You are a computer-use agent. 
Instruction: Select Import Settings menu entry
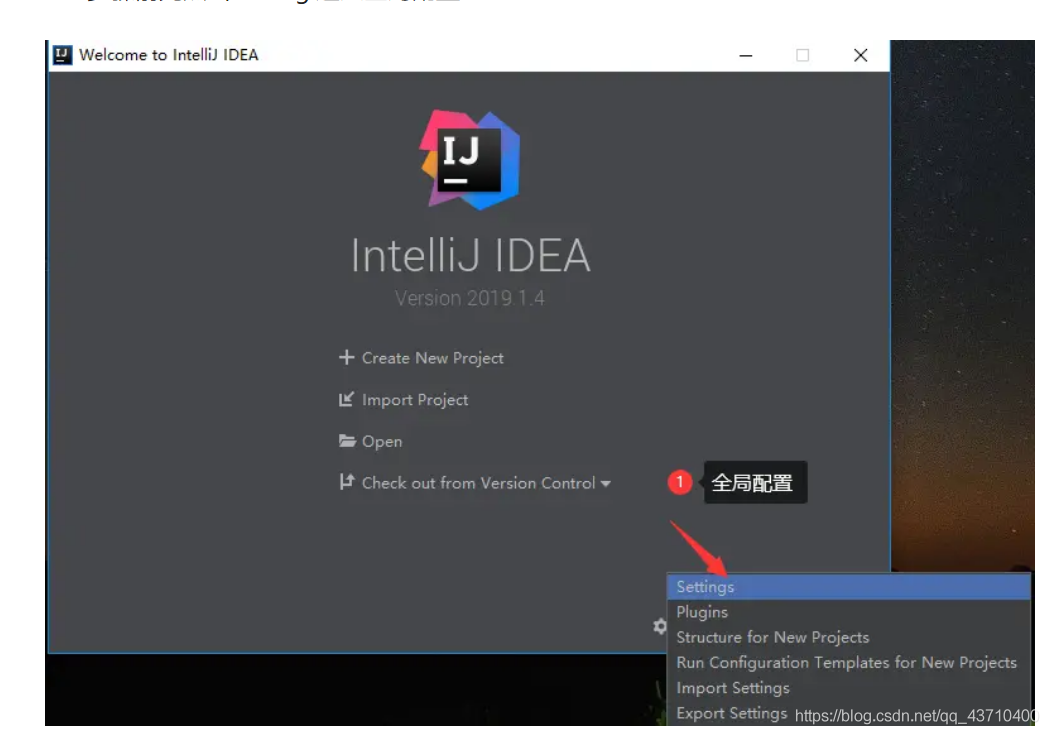[x=848, y=688]
